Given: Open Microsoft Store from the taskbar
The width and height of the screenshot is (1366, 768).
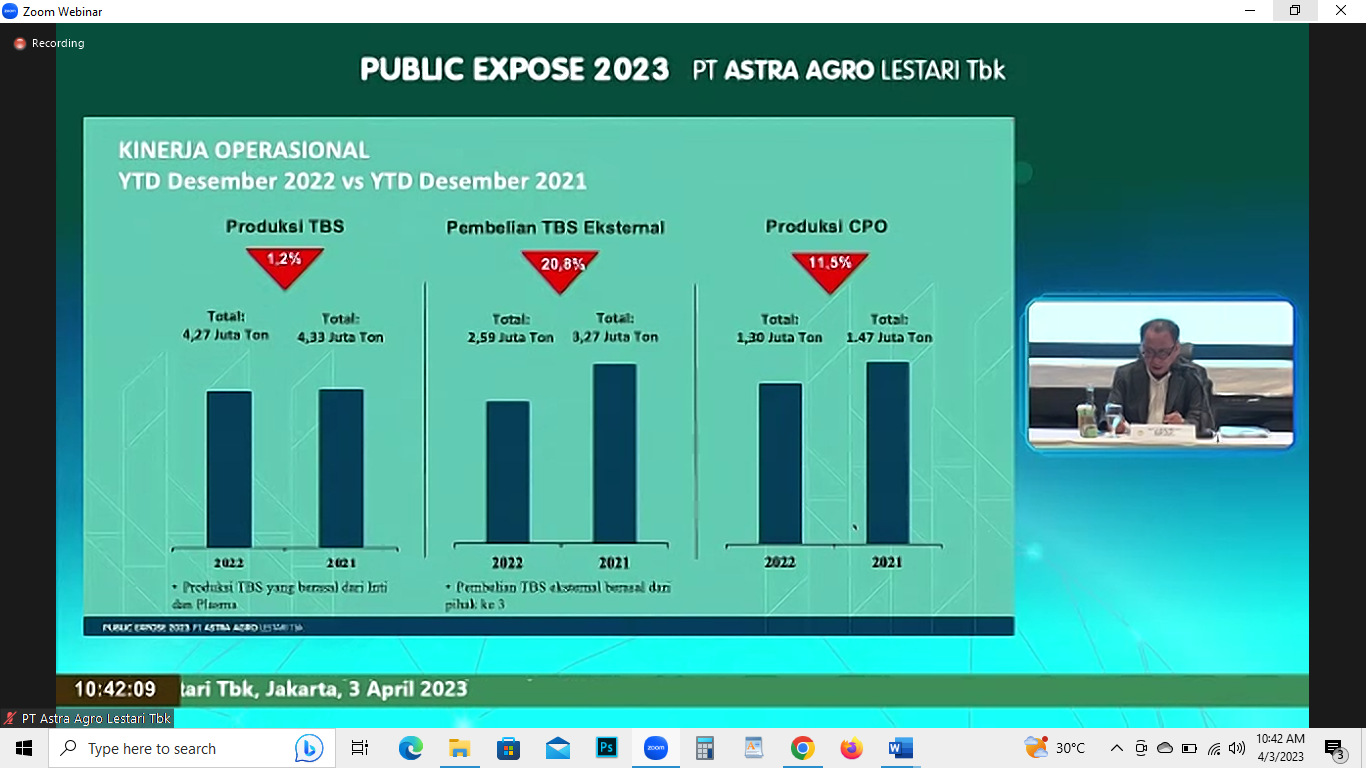Looking at the screenshot, I should (x=508, y=748).
